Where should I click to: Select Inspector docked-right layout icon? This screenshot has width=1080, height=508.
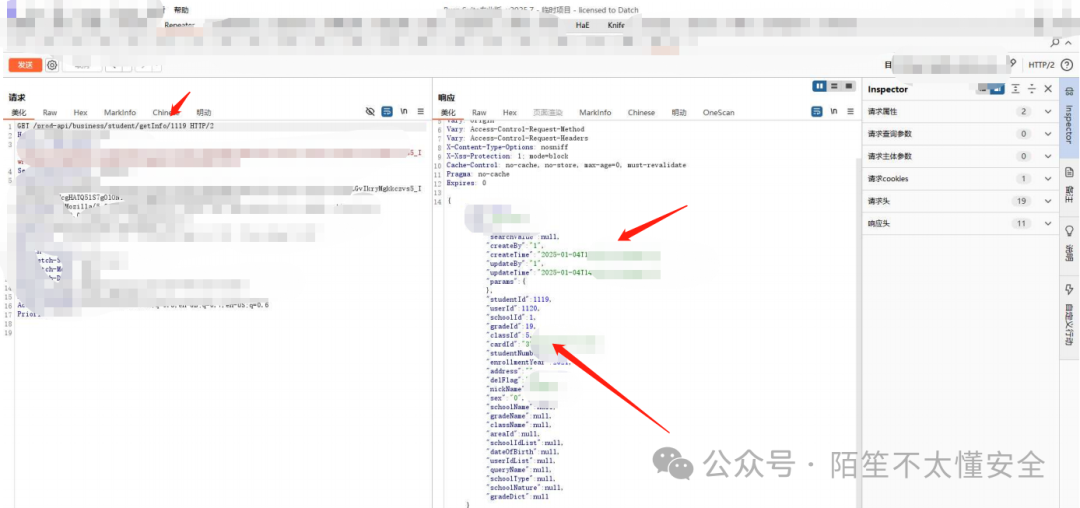coord(997,89)
